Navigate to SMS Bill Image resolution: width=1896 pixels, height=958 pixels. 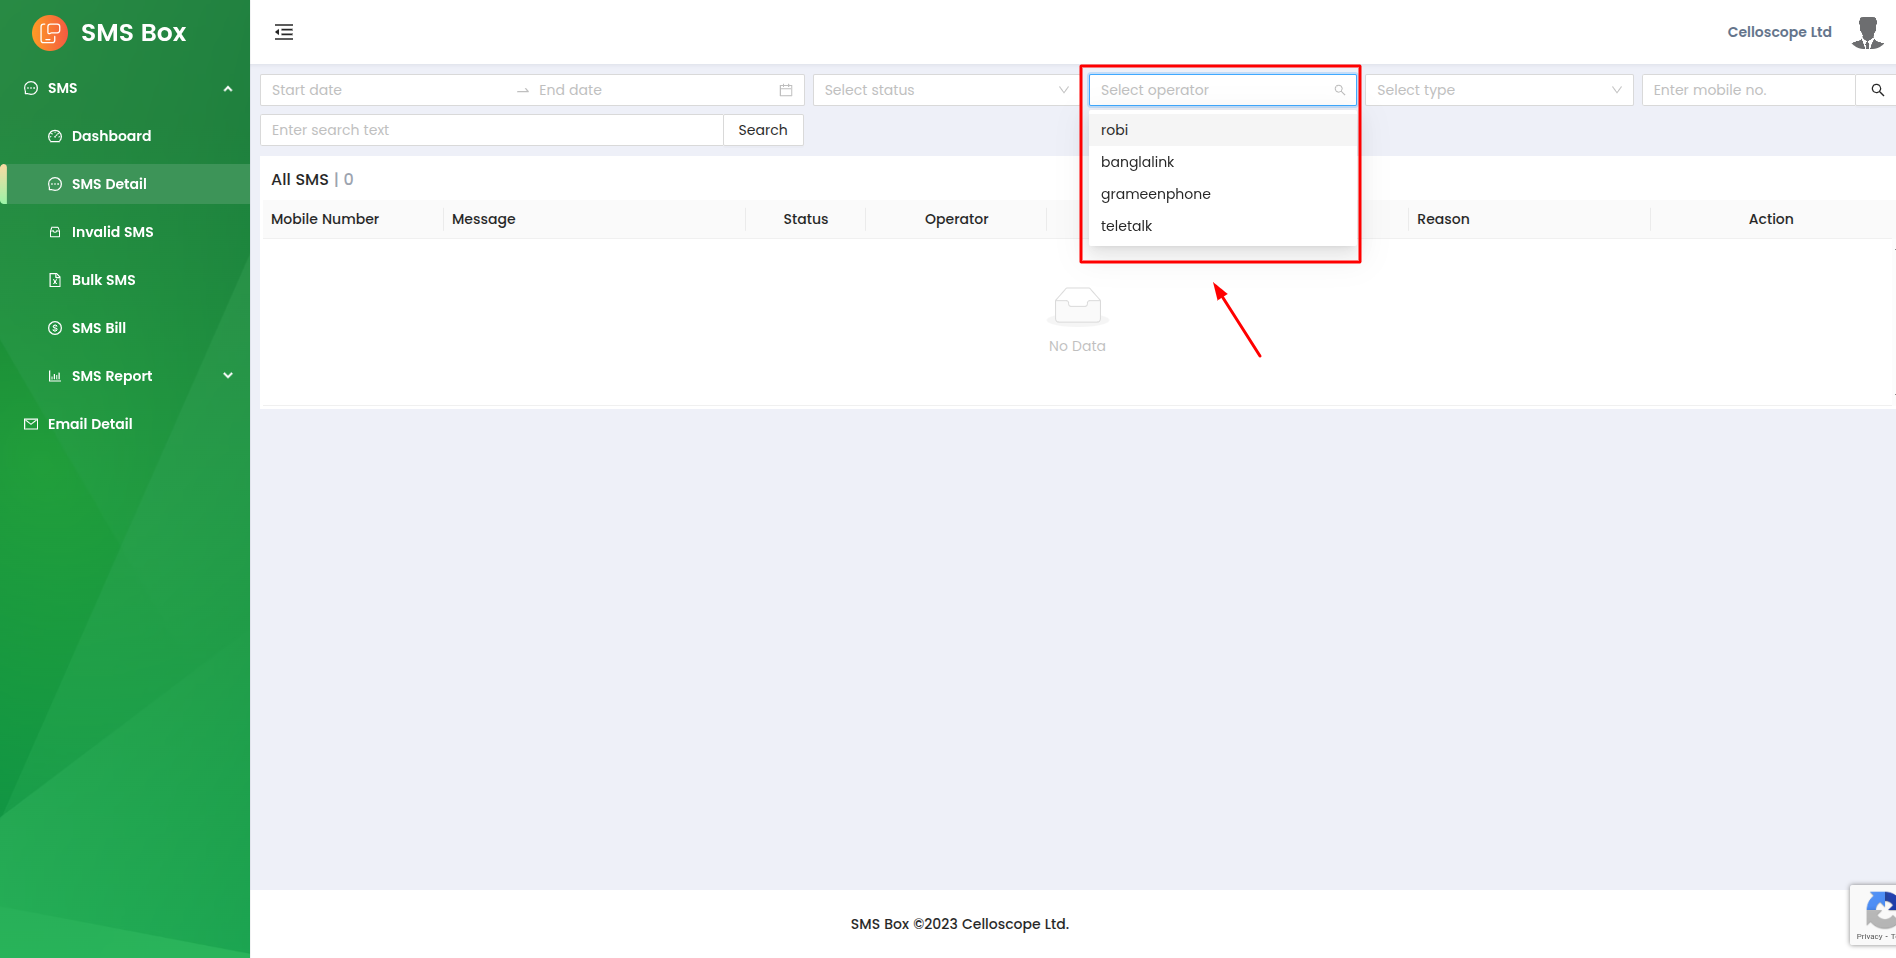(x=99, y=328)
